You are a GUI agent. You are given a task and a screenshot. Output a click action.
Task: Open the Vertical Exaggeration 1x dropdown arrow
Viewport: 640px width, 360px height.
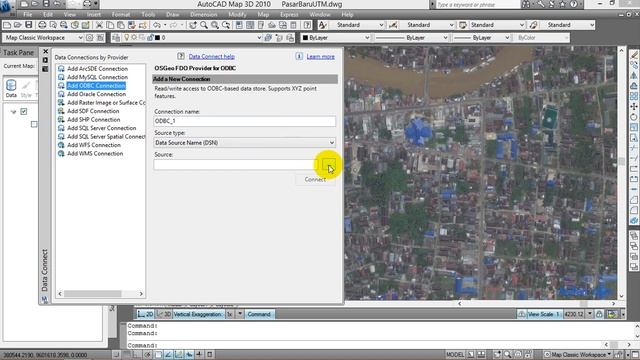240,314
